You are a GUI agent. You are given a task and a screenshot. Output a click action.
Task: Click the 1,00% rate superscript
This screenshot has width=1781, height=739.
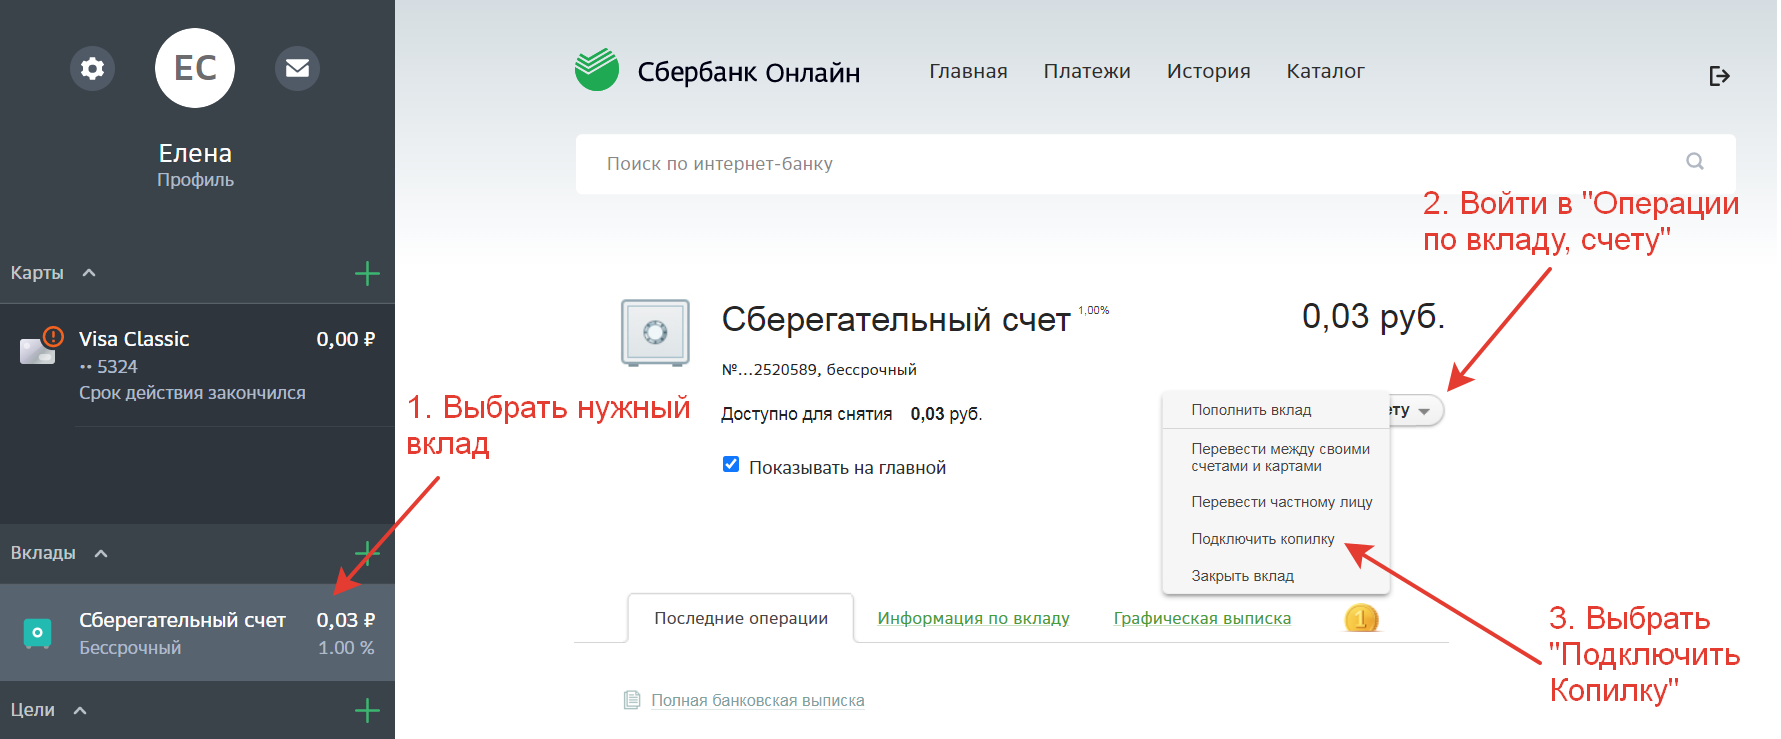coord(1093,310)
